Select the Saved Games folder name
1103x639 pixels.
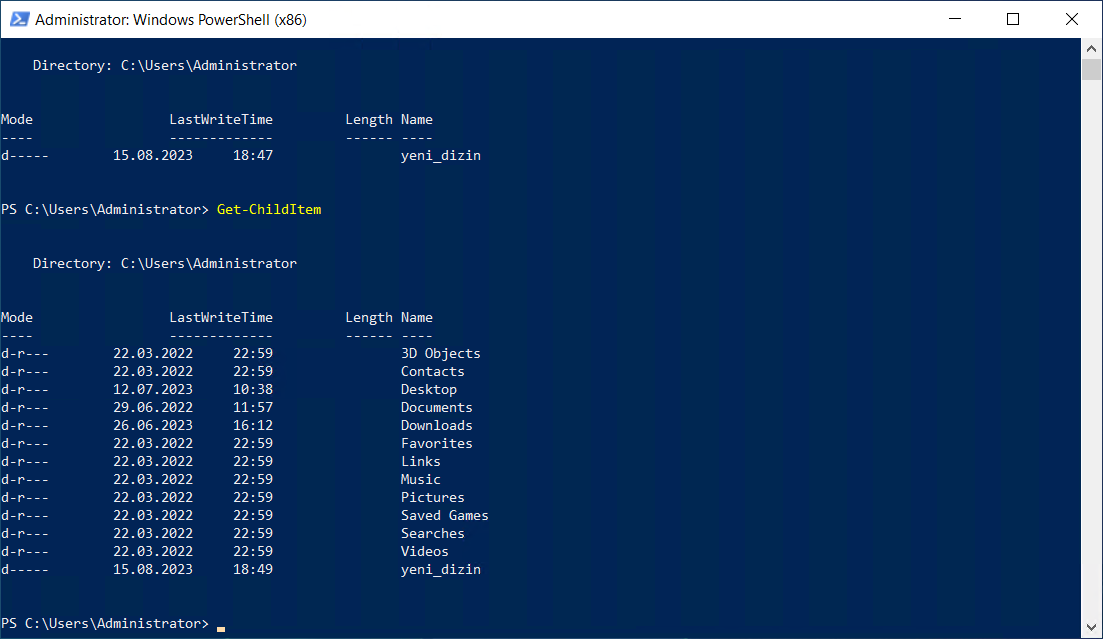point(444,515)
